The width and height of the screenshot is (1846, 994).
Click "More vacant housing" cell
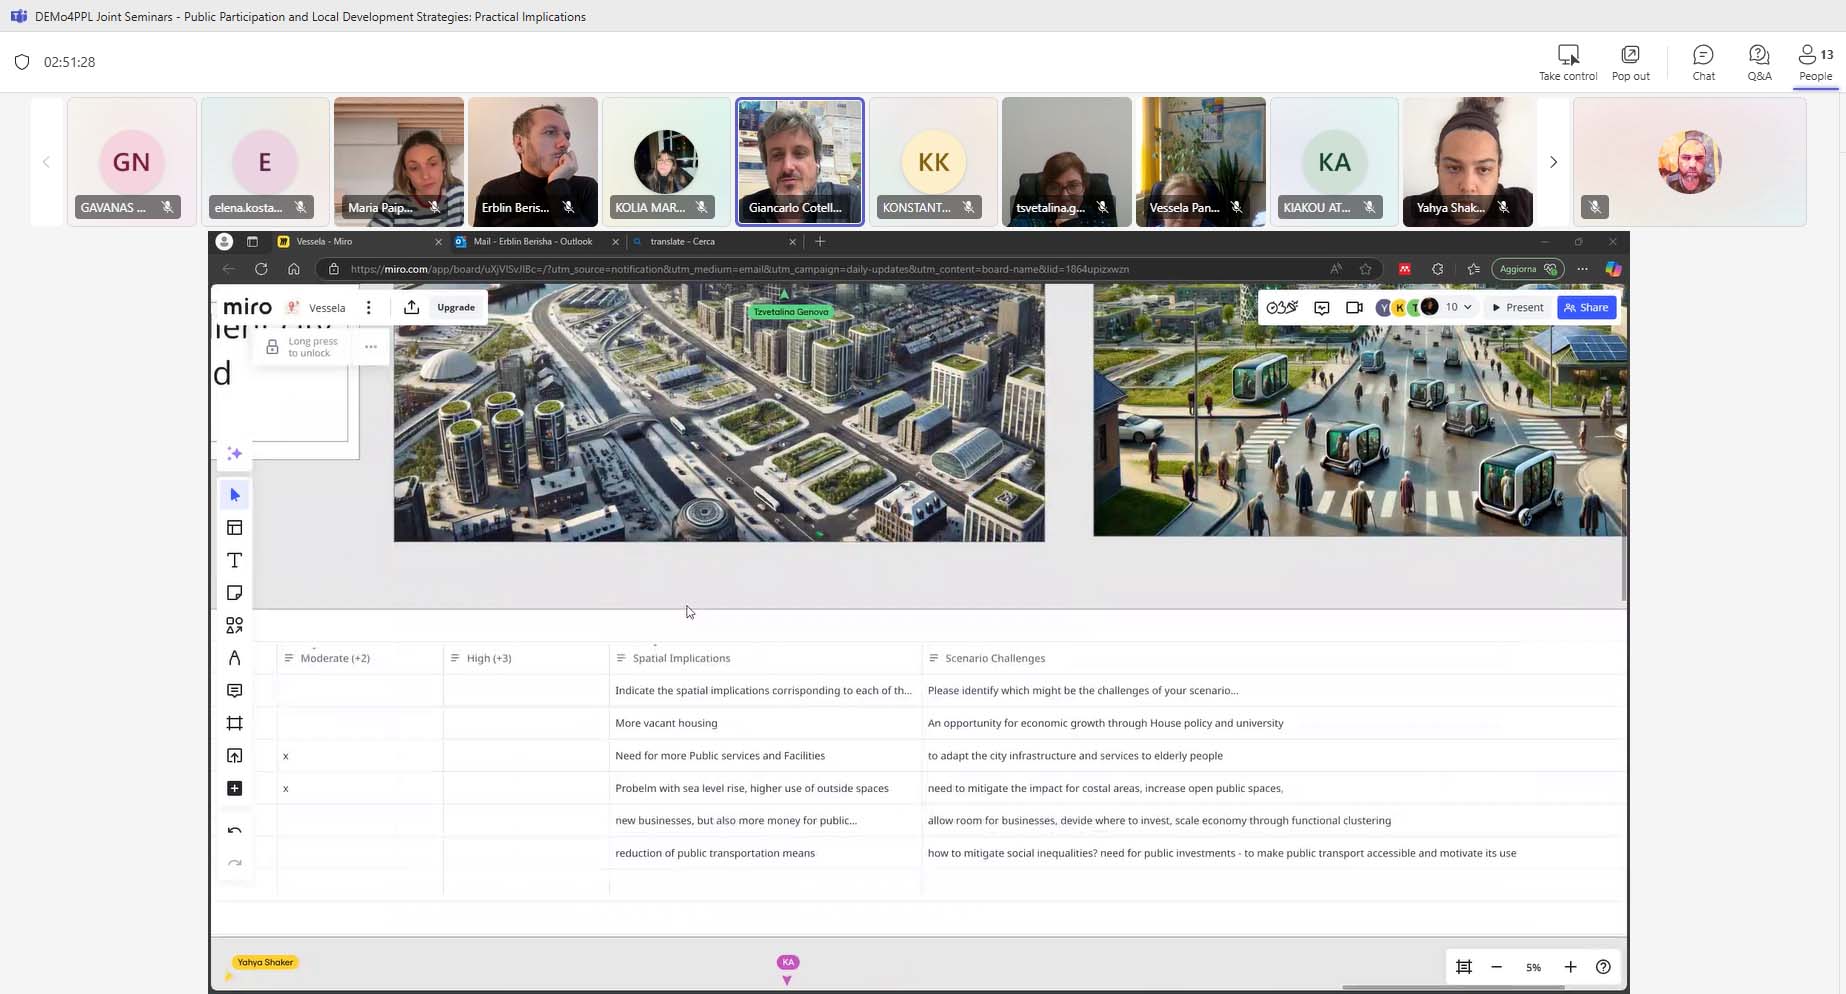point(765,723)
